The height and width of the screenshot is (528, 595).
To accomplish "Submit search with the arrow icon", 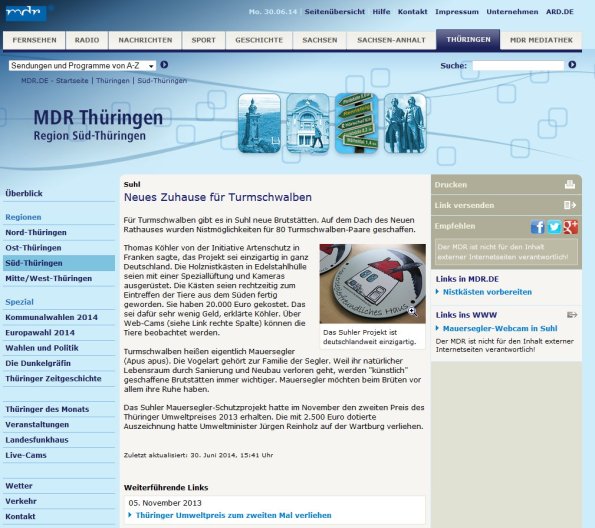I will coord(572,65).
